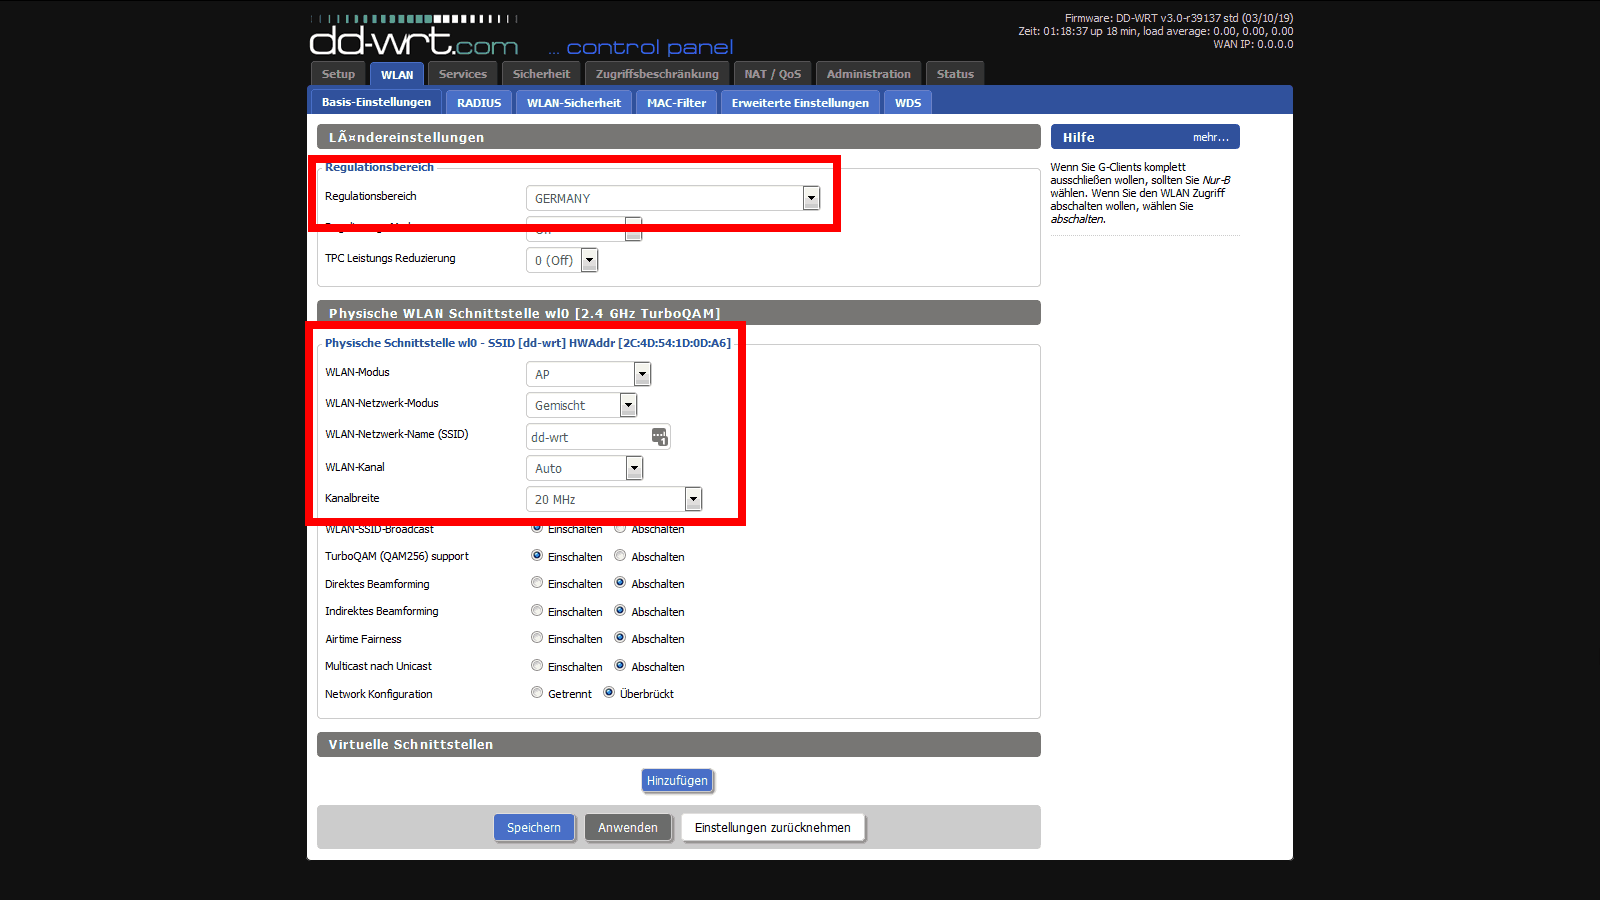Image resolution: width=1600 pixels, height=900 pixels.
Task: Open the Kanalbreite 20 MHz dropdown
Action: [x=614, y=499]
